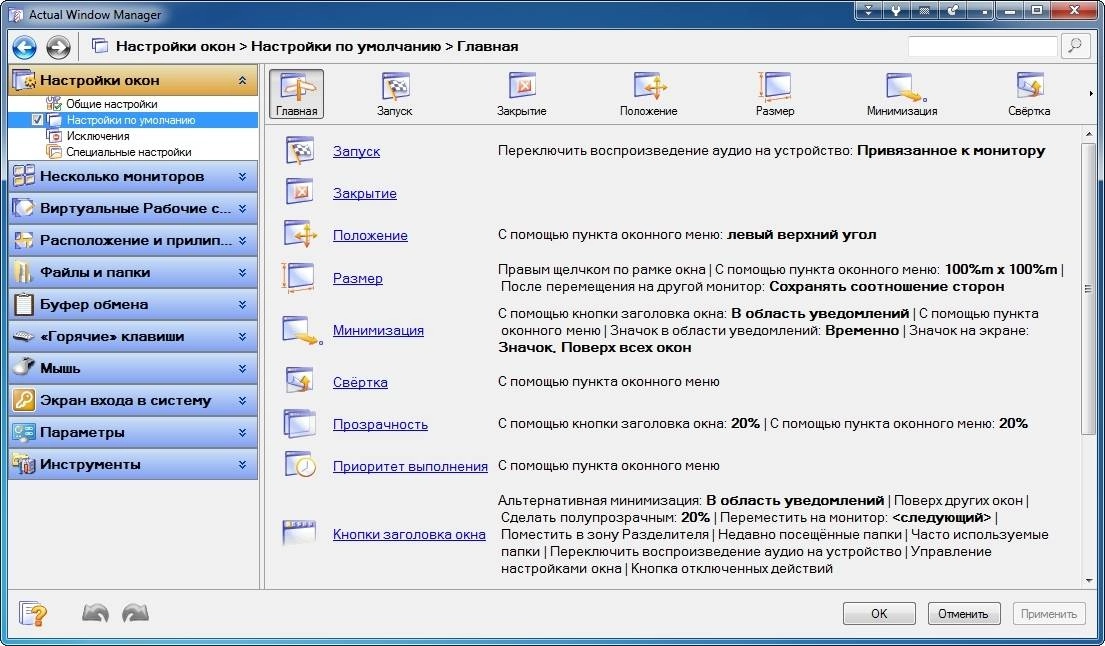Click the redo arrow icon at bottom

pos(135,614)
